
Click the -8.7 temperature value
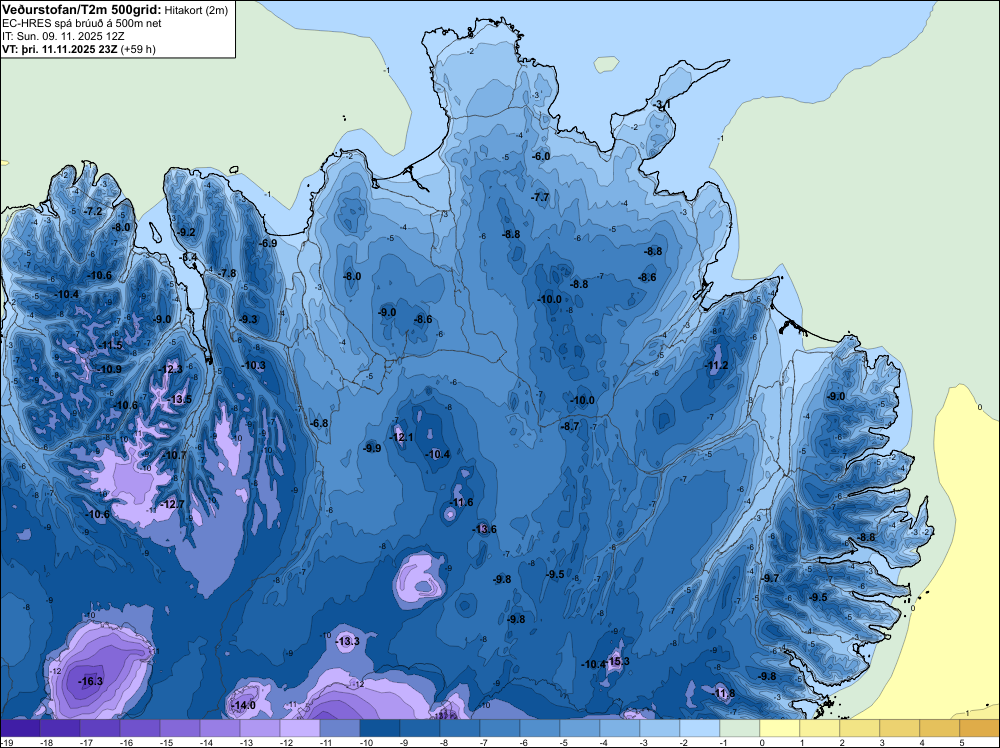point(570,426)
